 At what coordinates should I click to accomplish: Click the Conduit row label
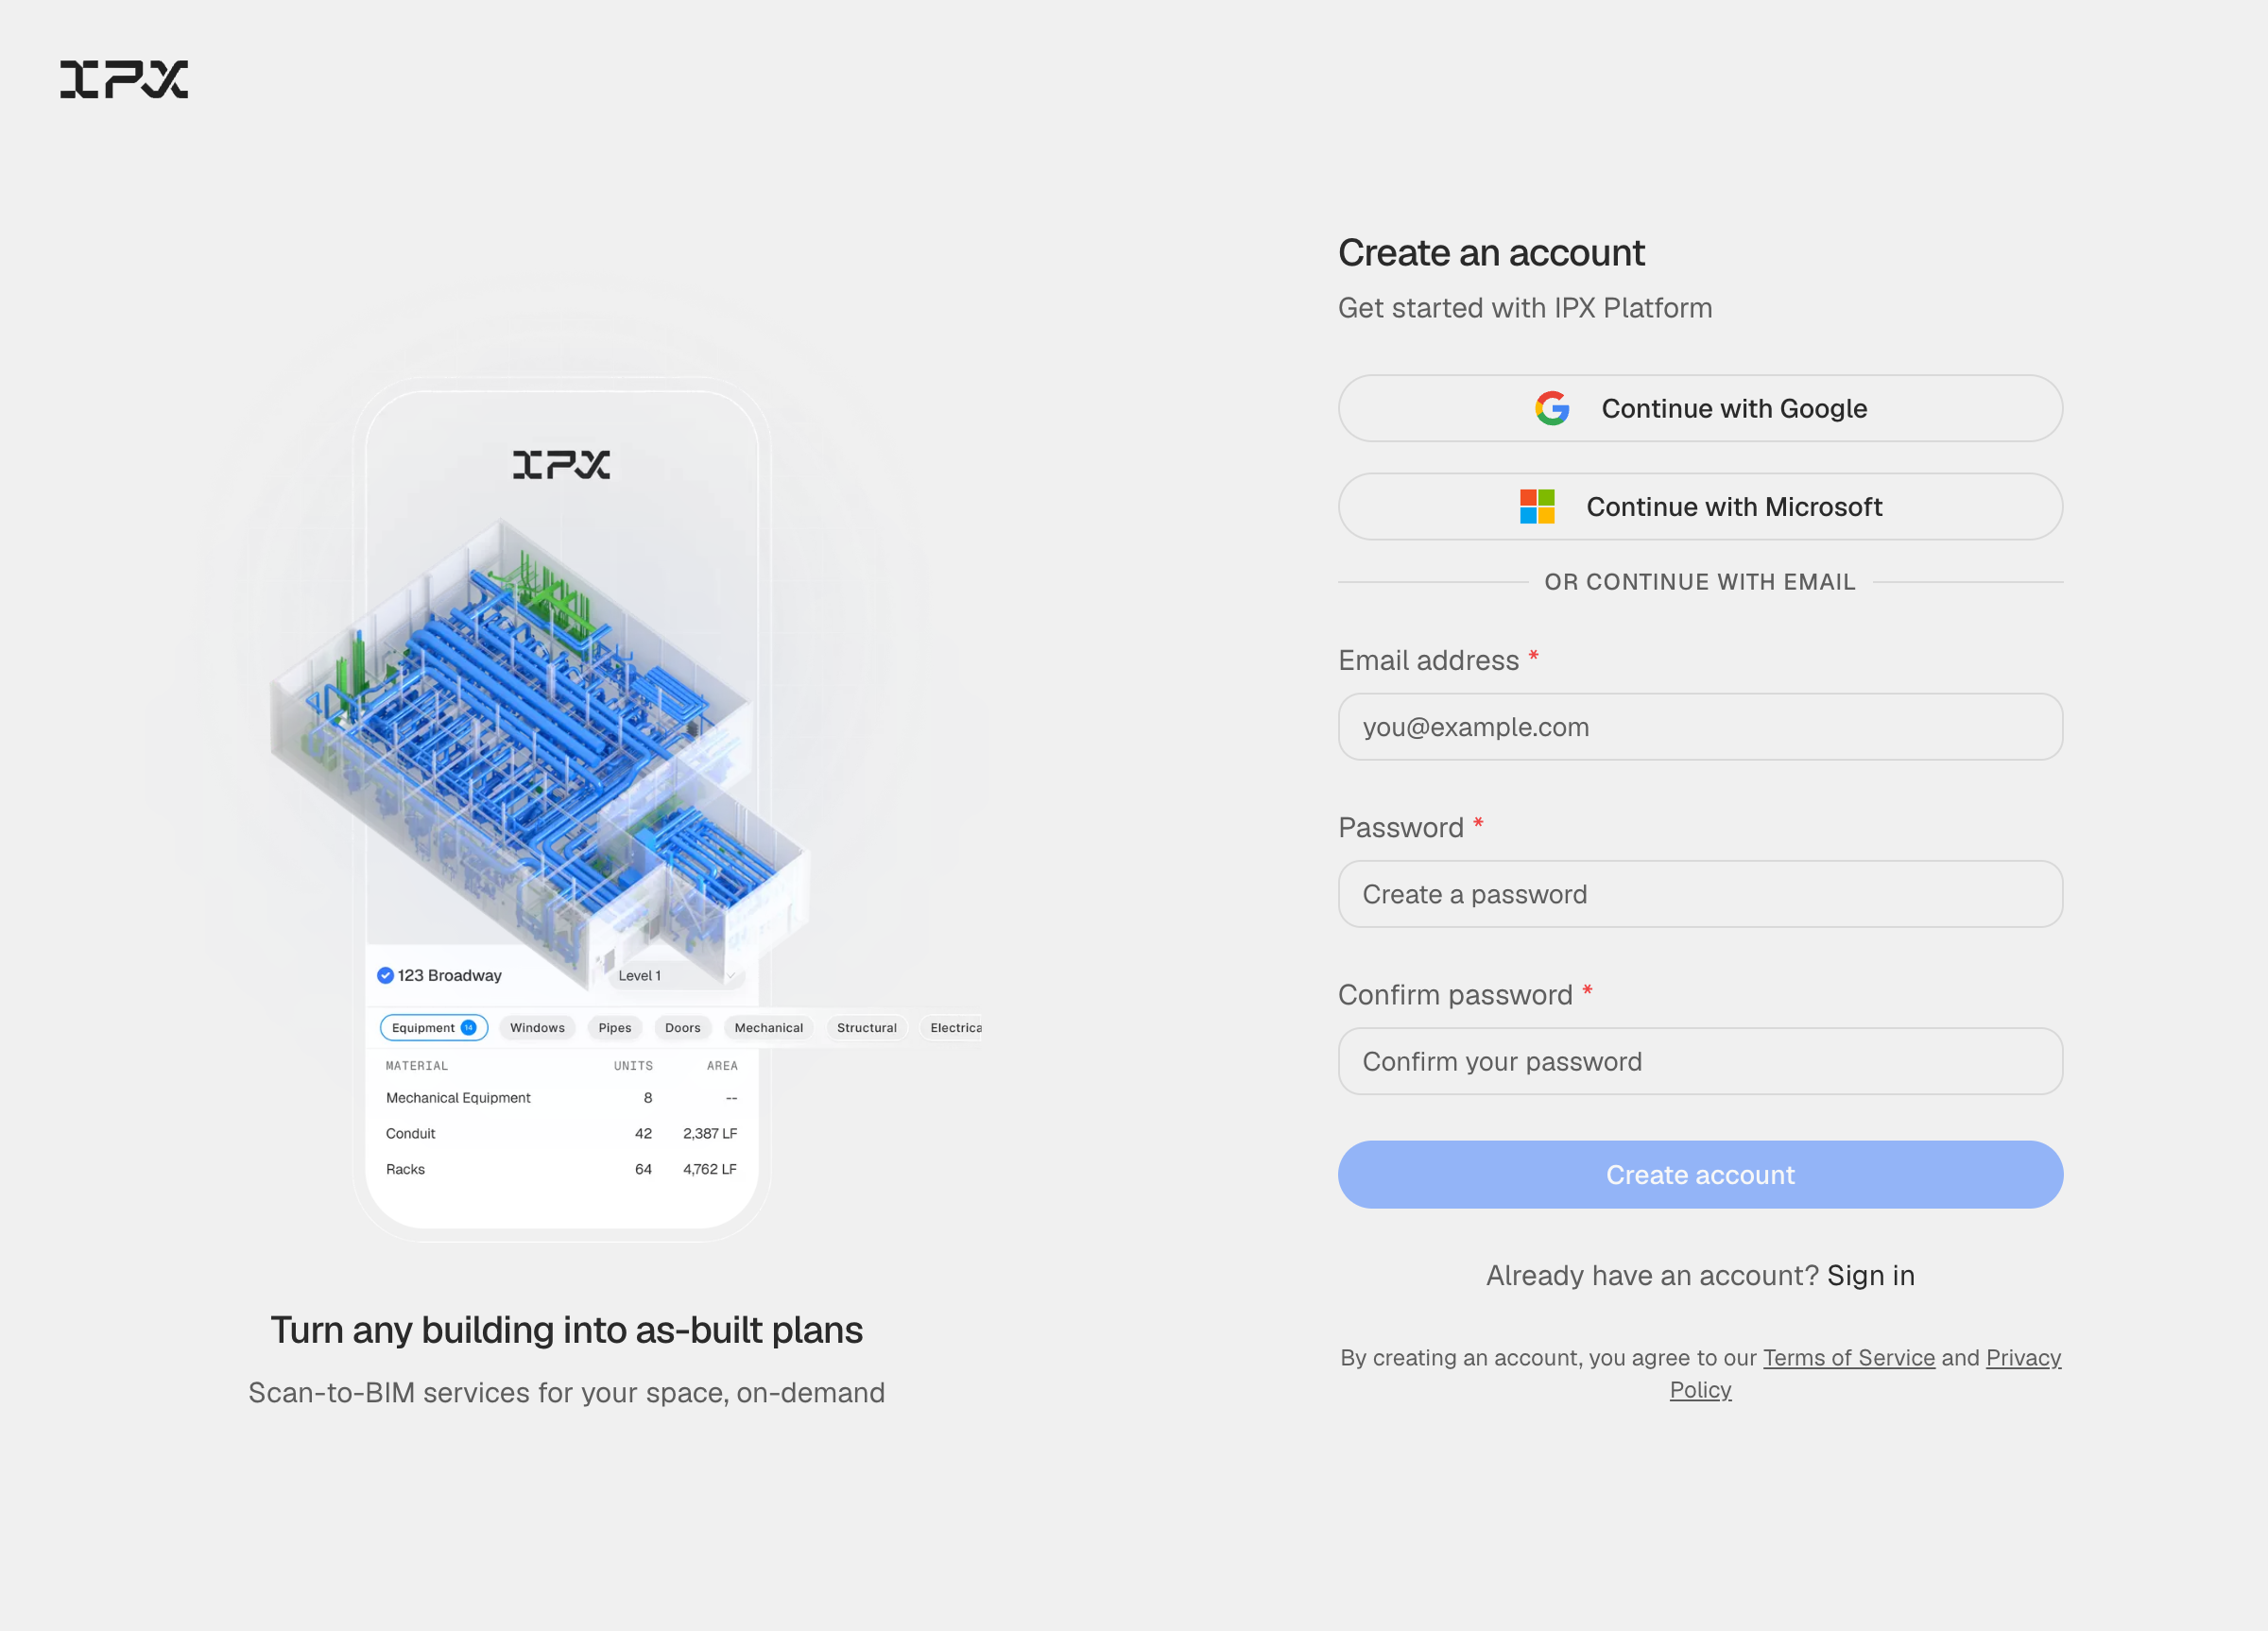pos(410,1134)
